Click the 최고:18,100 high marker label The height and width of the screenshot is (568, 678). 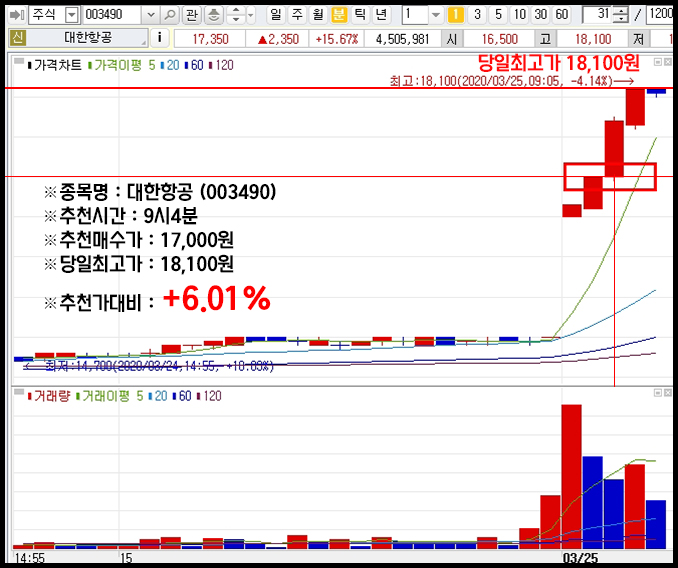511,81
